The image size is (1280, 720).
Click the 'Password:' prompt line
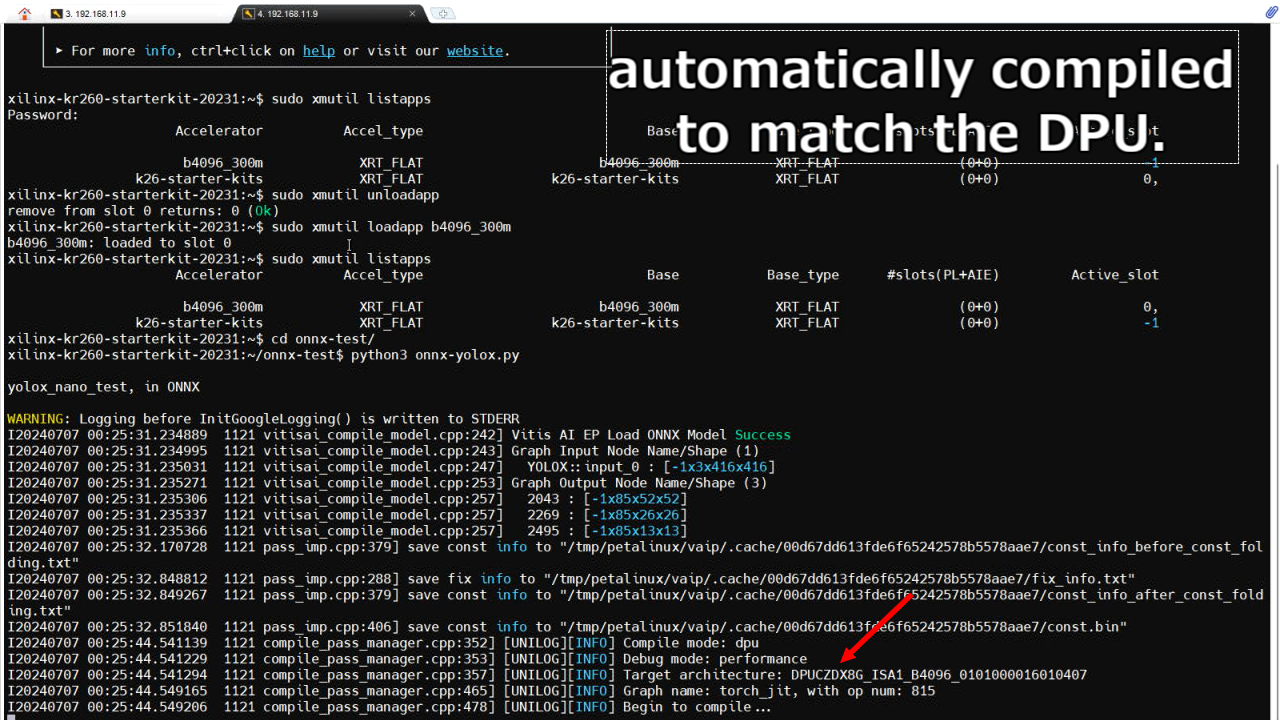tap(43, 115)
